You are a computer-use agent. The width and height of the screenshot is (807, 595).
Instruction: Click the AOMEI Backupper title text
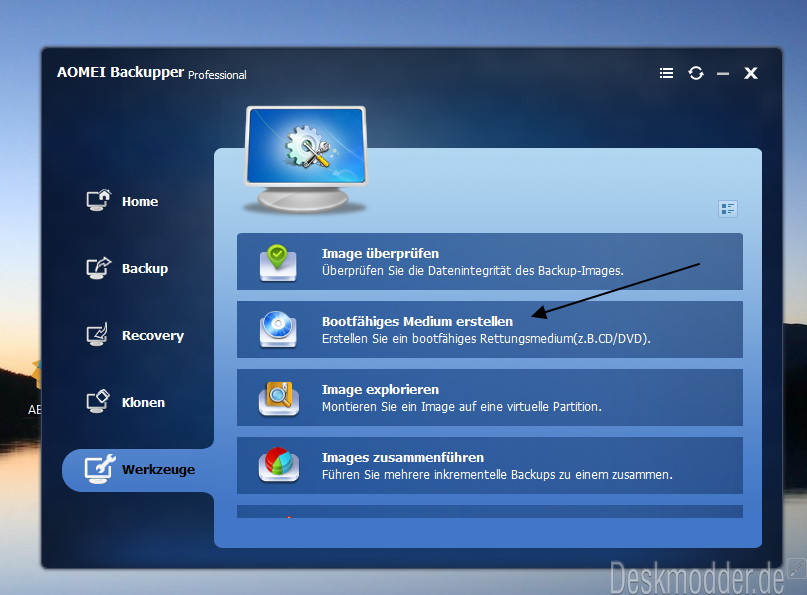click(x=120, y=72)
